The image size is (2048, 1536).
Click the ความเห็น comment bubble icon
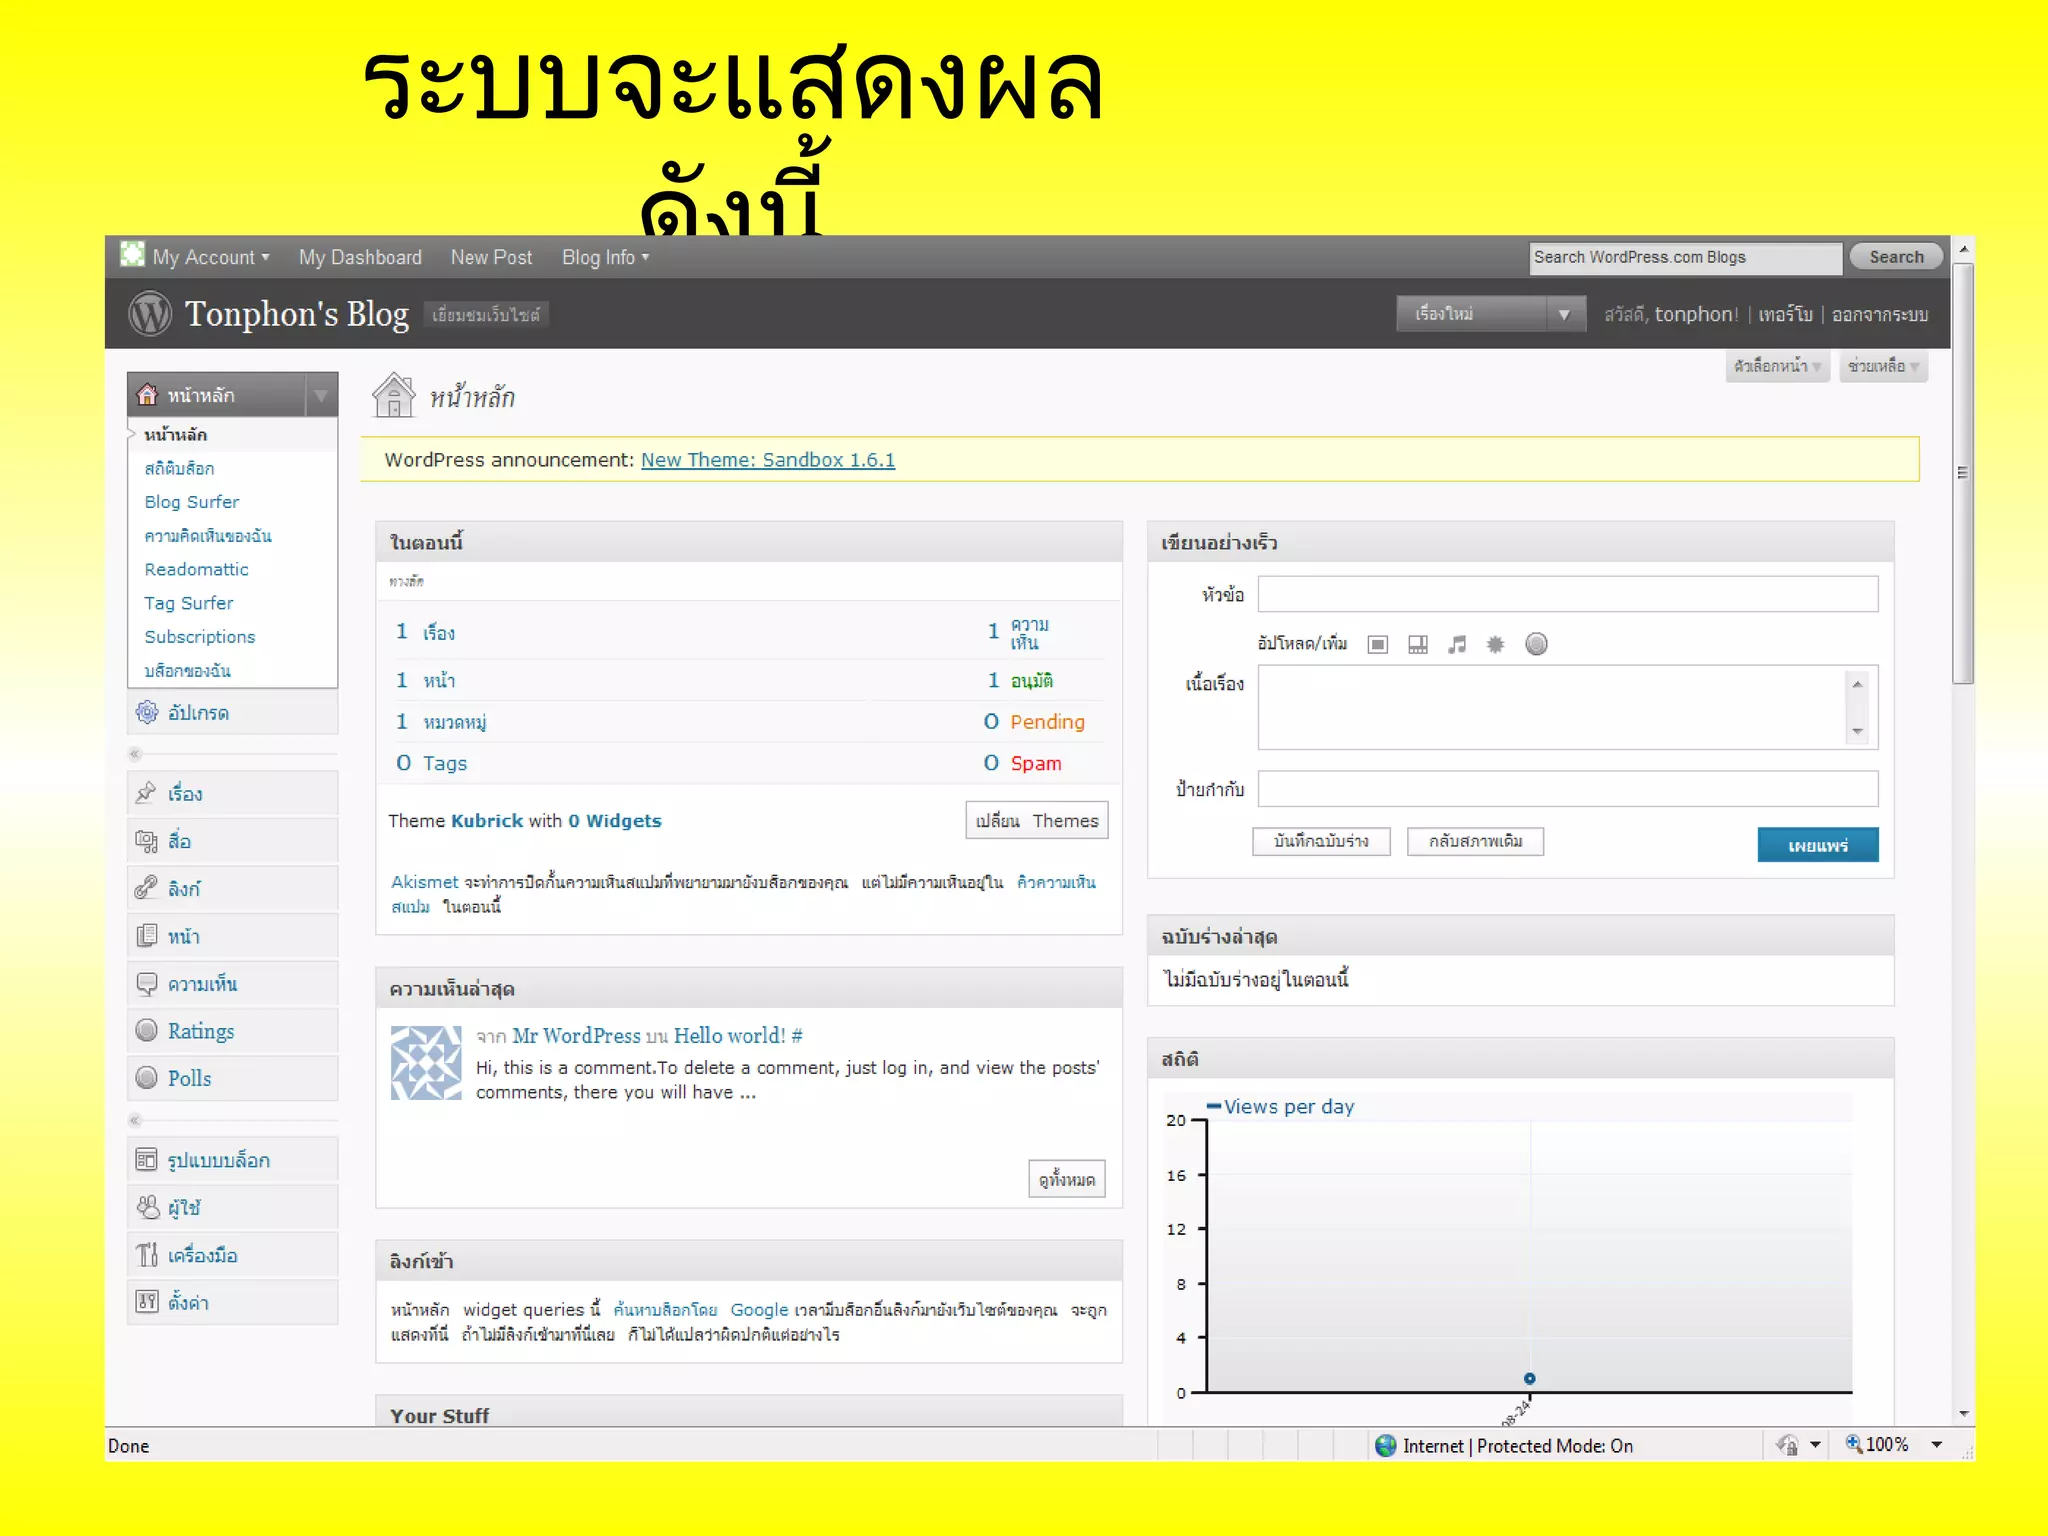[x=147, y=983]
